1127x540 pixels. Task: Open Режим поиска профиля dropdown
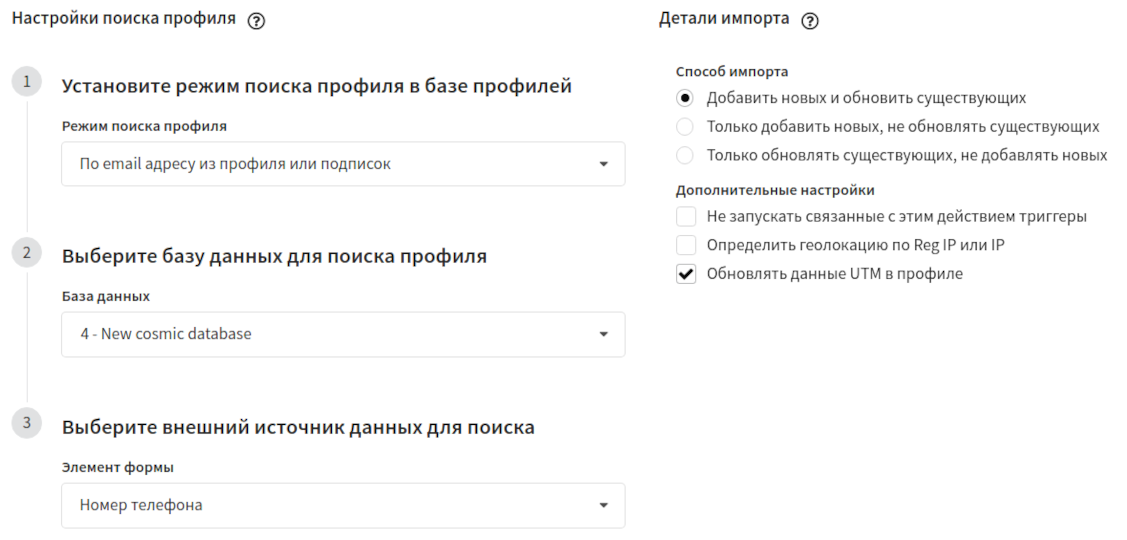[343, 164]
